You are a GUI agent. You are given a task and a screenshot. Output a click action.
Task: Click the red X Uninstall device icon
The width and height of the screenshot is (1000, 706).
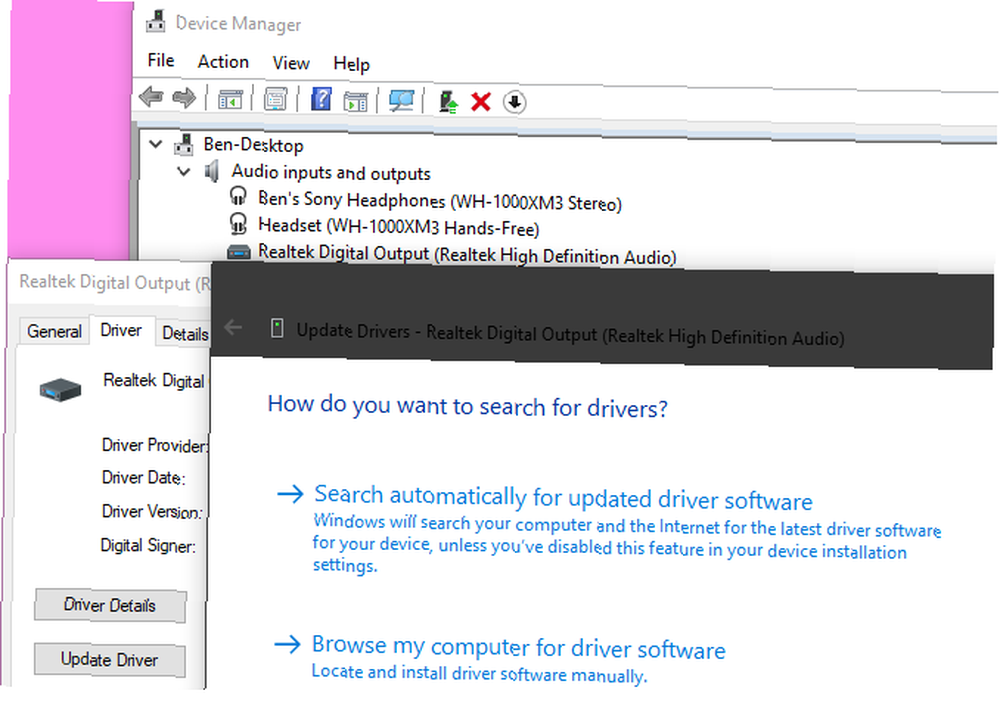[480, 101]
